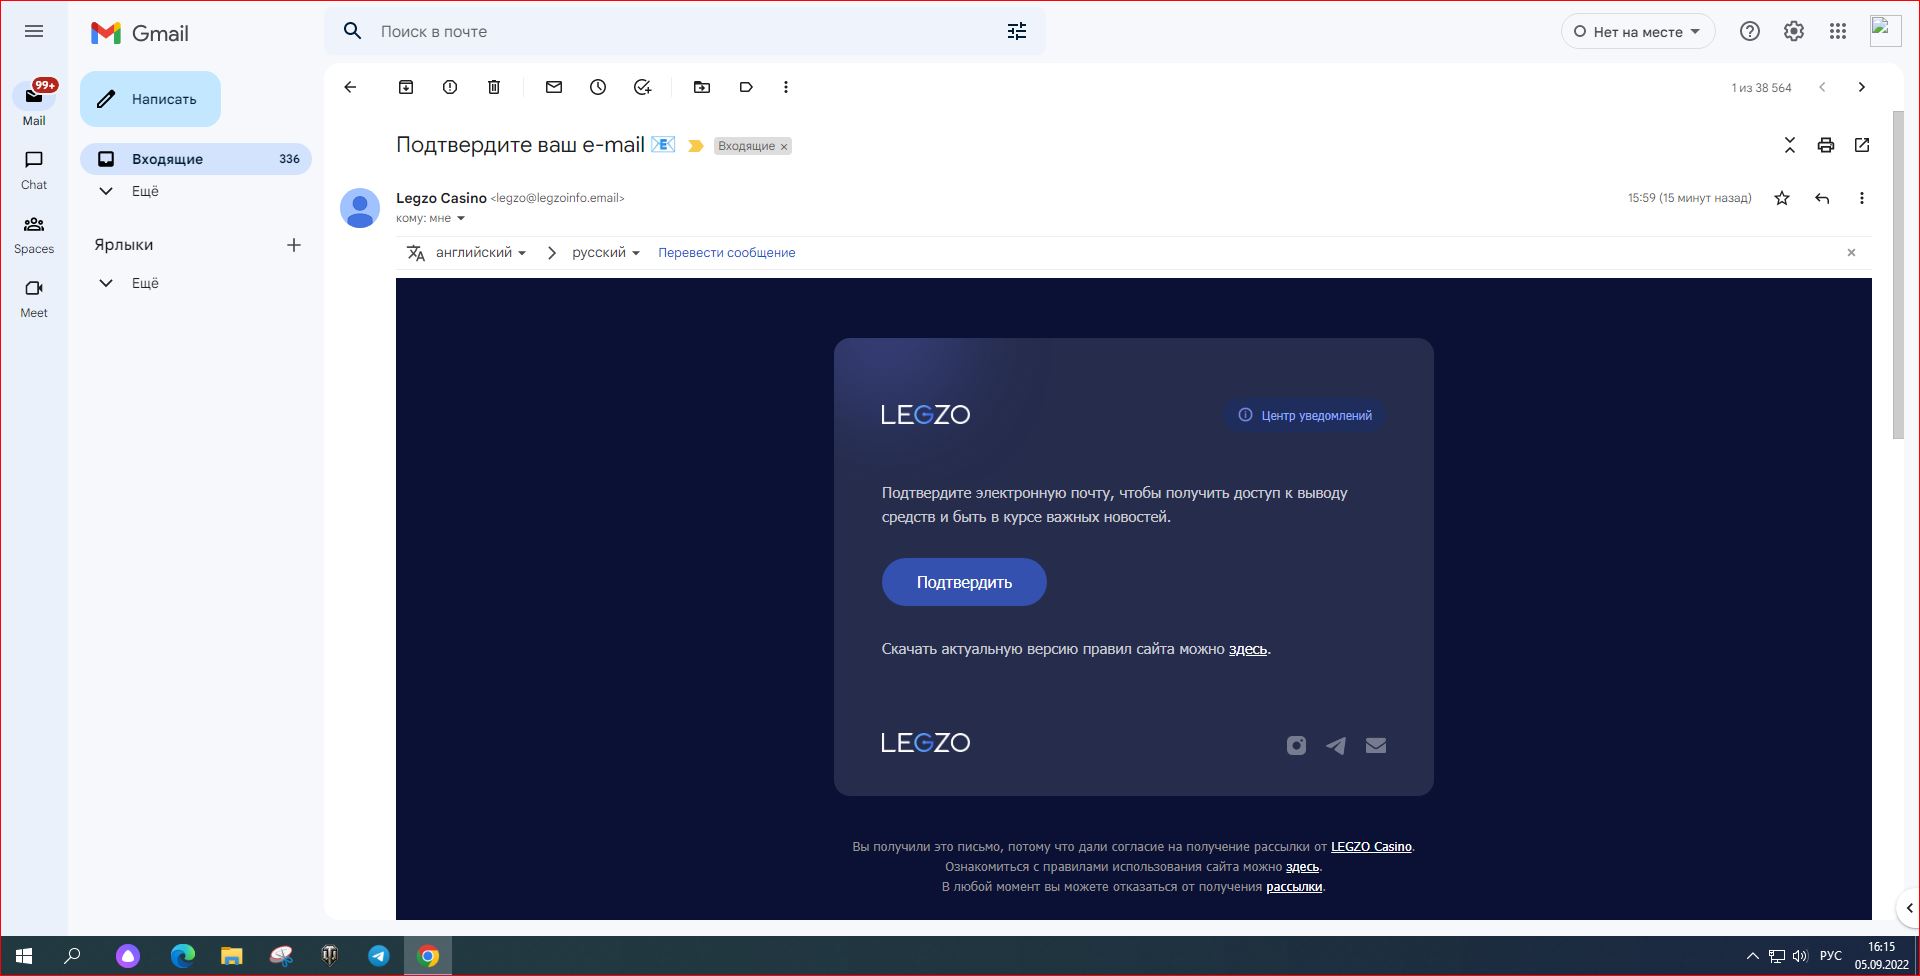
Task: Open Telegram from the taskbar
Action: tap(379, 956)
